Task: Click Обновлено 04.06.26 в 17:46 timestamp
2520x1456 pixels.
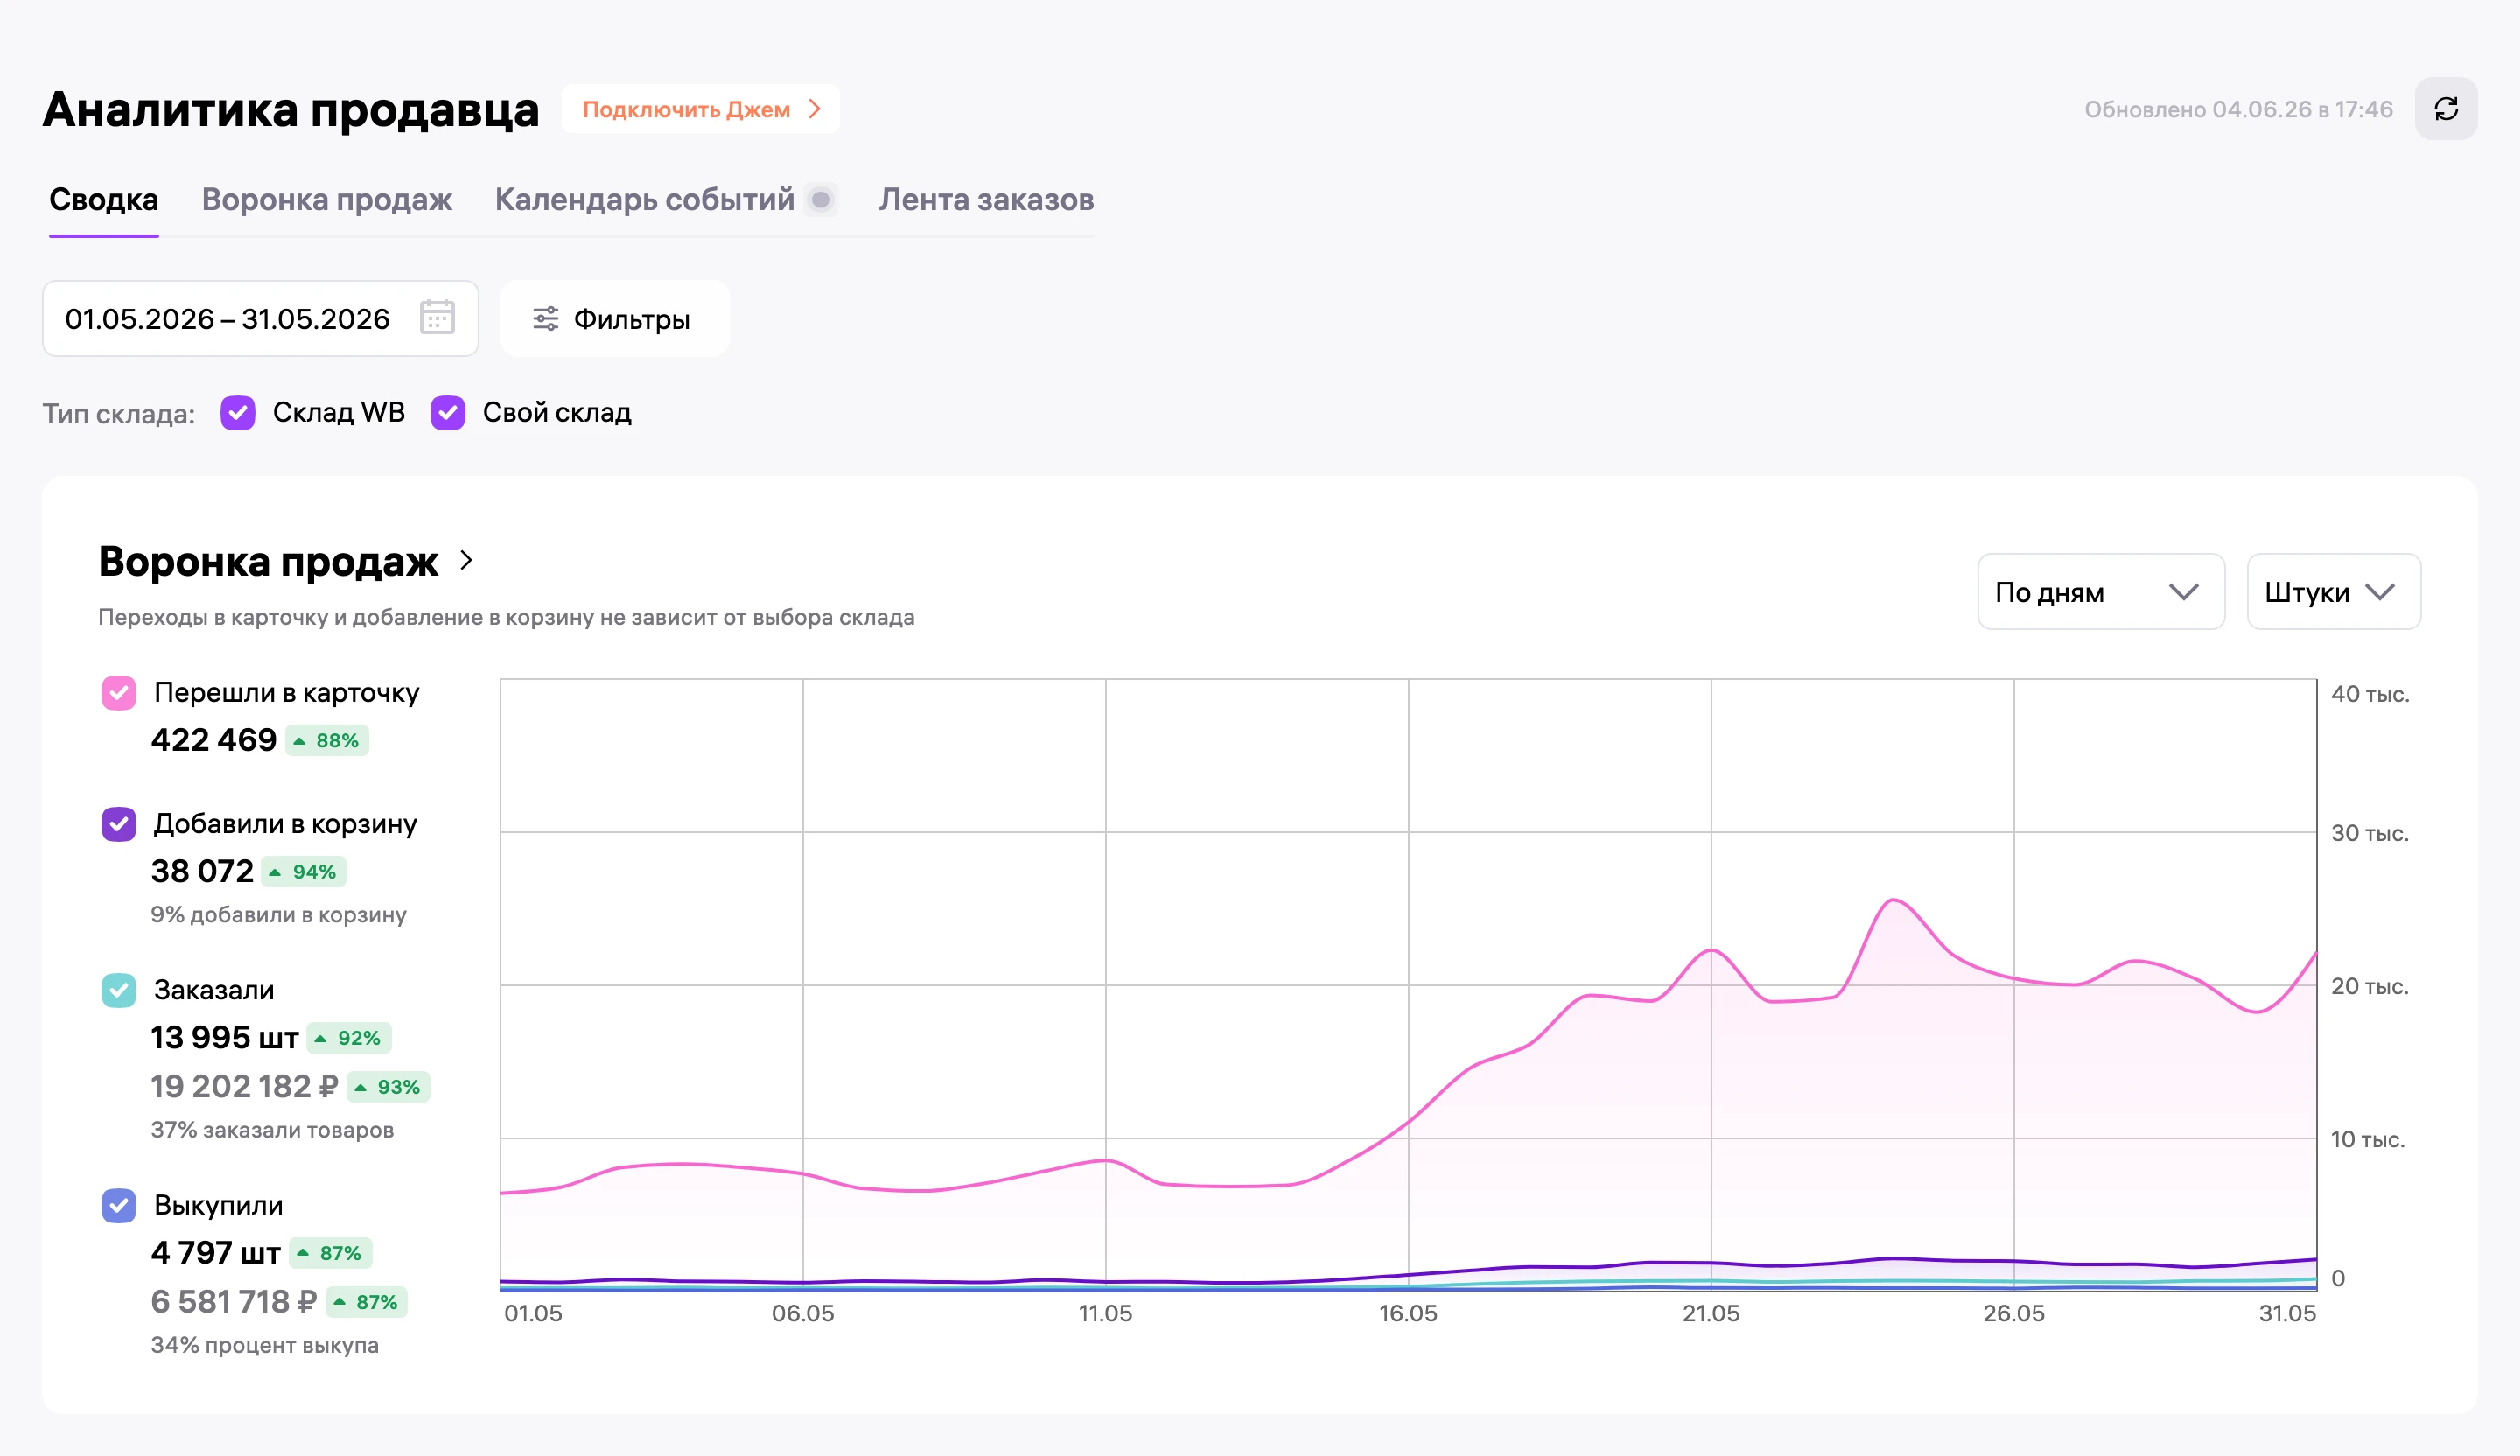Action: (2238, 109)
